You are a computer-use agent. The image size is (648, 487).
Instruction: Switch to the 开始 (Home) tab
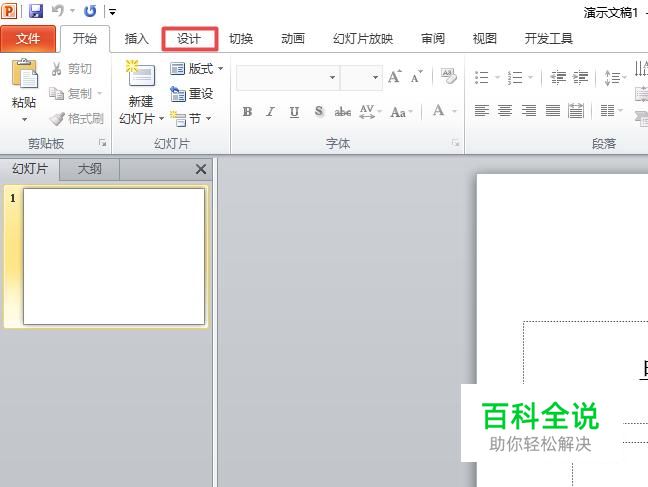click(x=85, y=39)
